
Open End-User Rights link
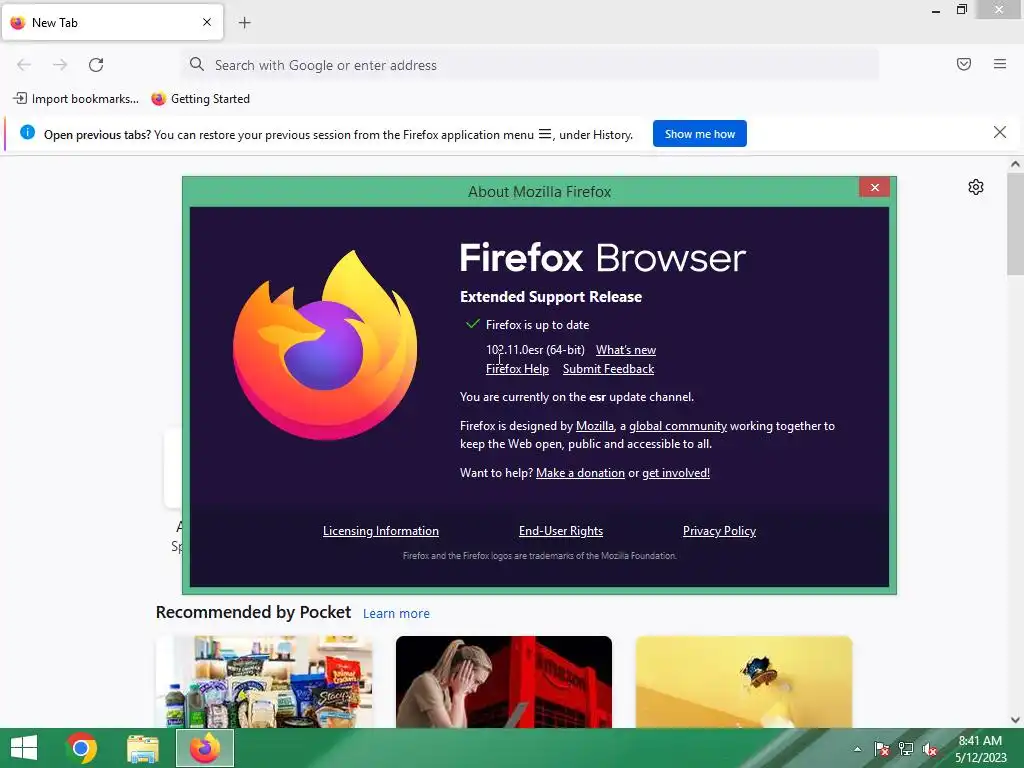coord(561,531)
